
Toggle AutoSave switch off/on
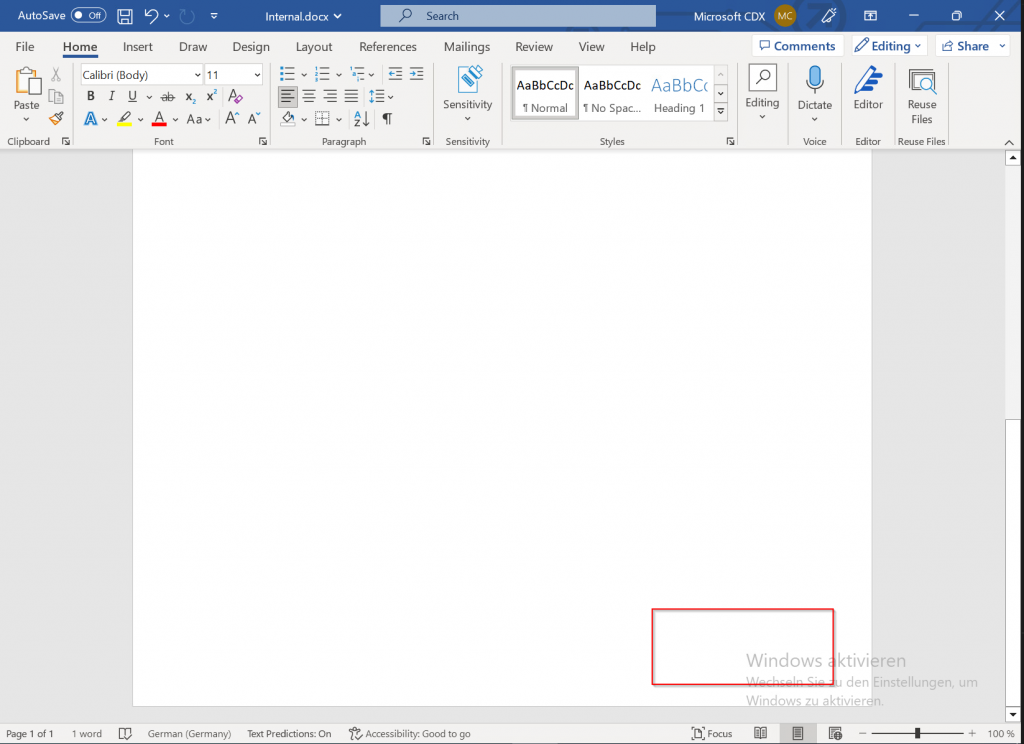coord(89,16)
